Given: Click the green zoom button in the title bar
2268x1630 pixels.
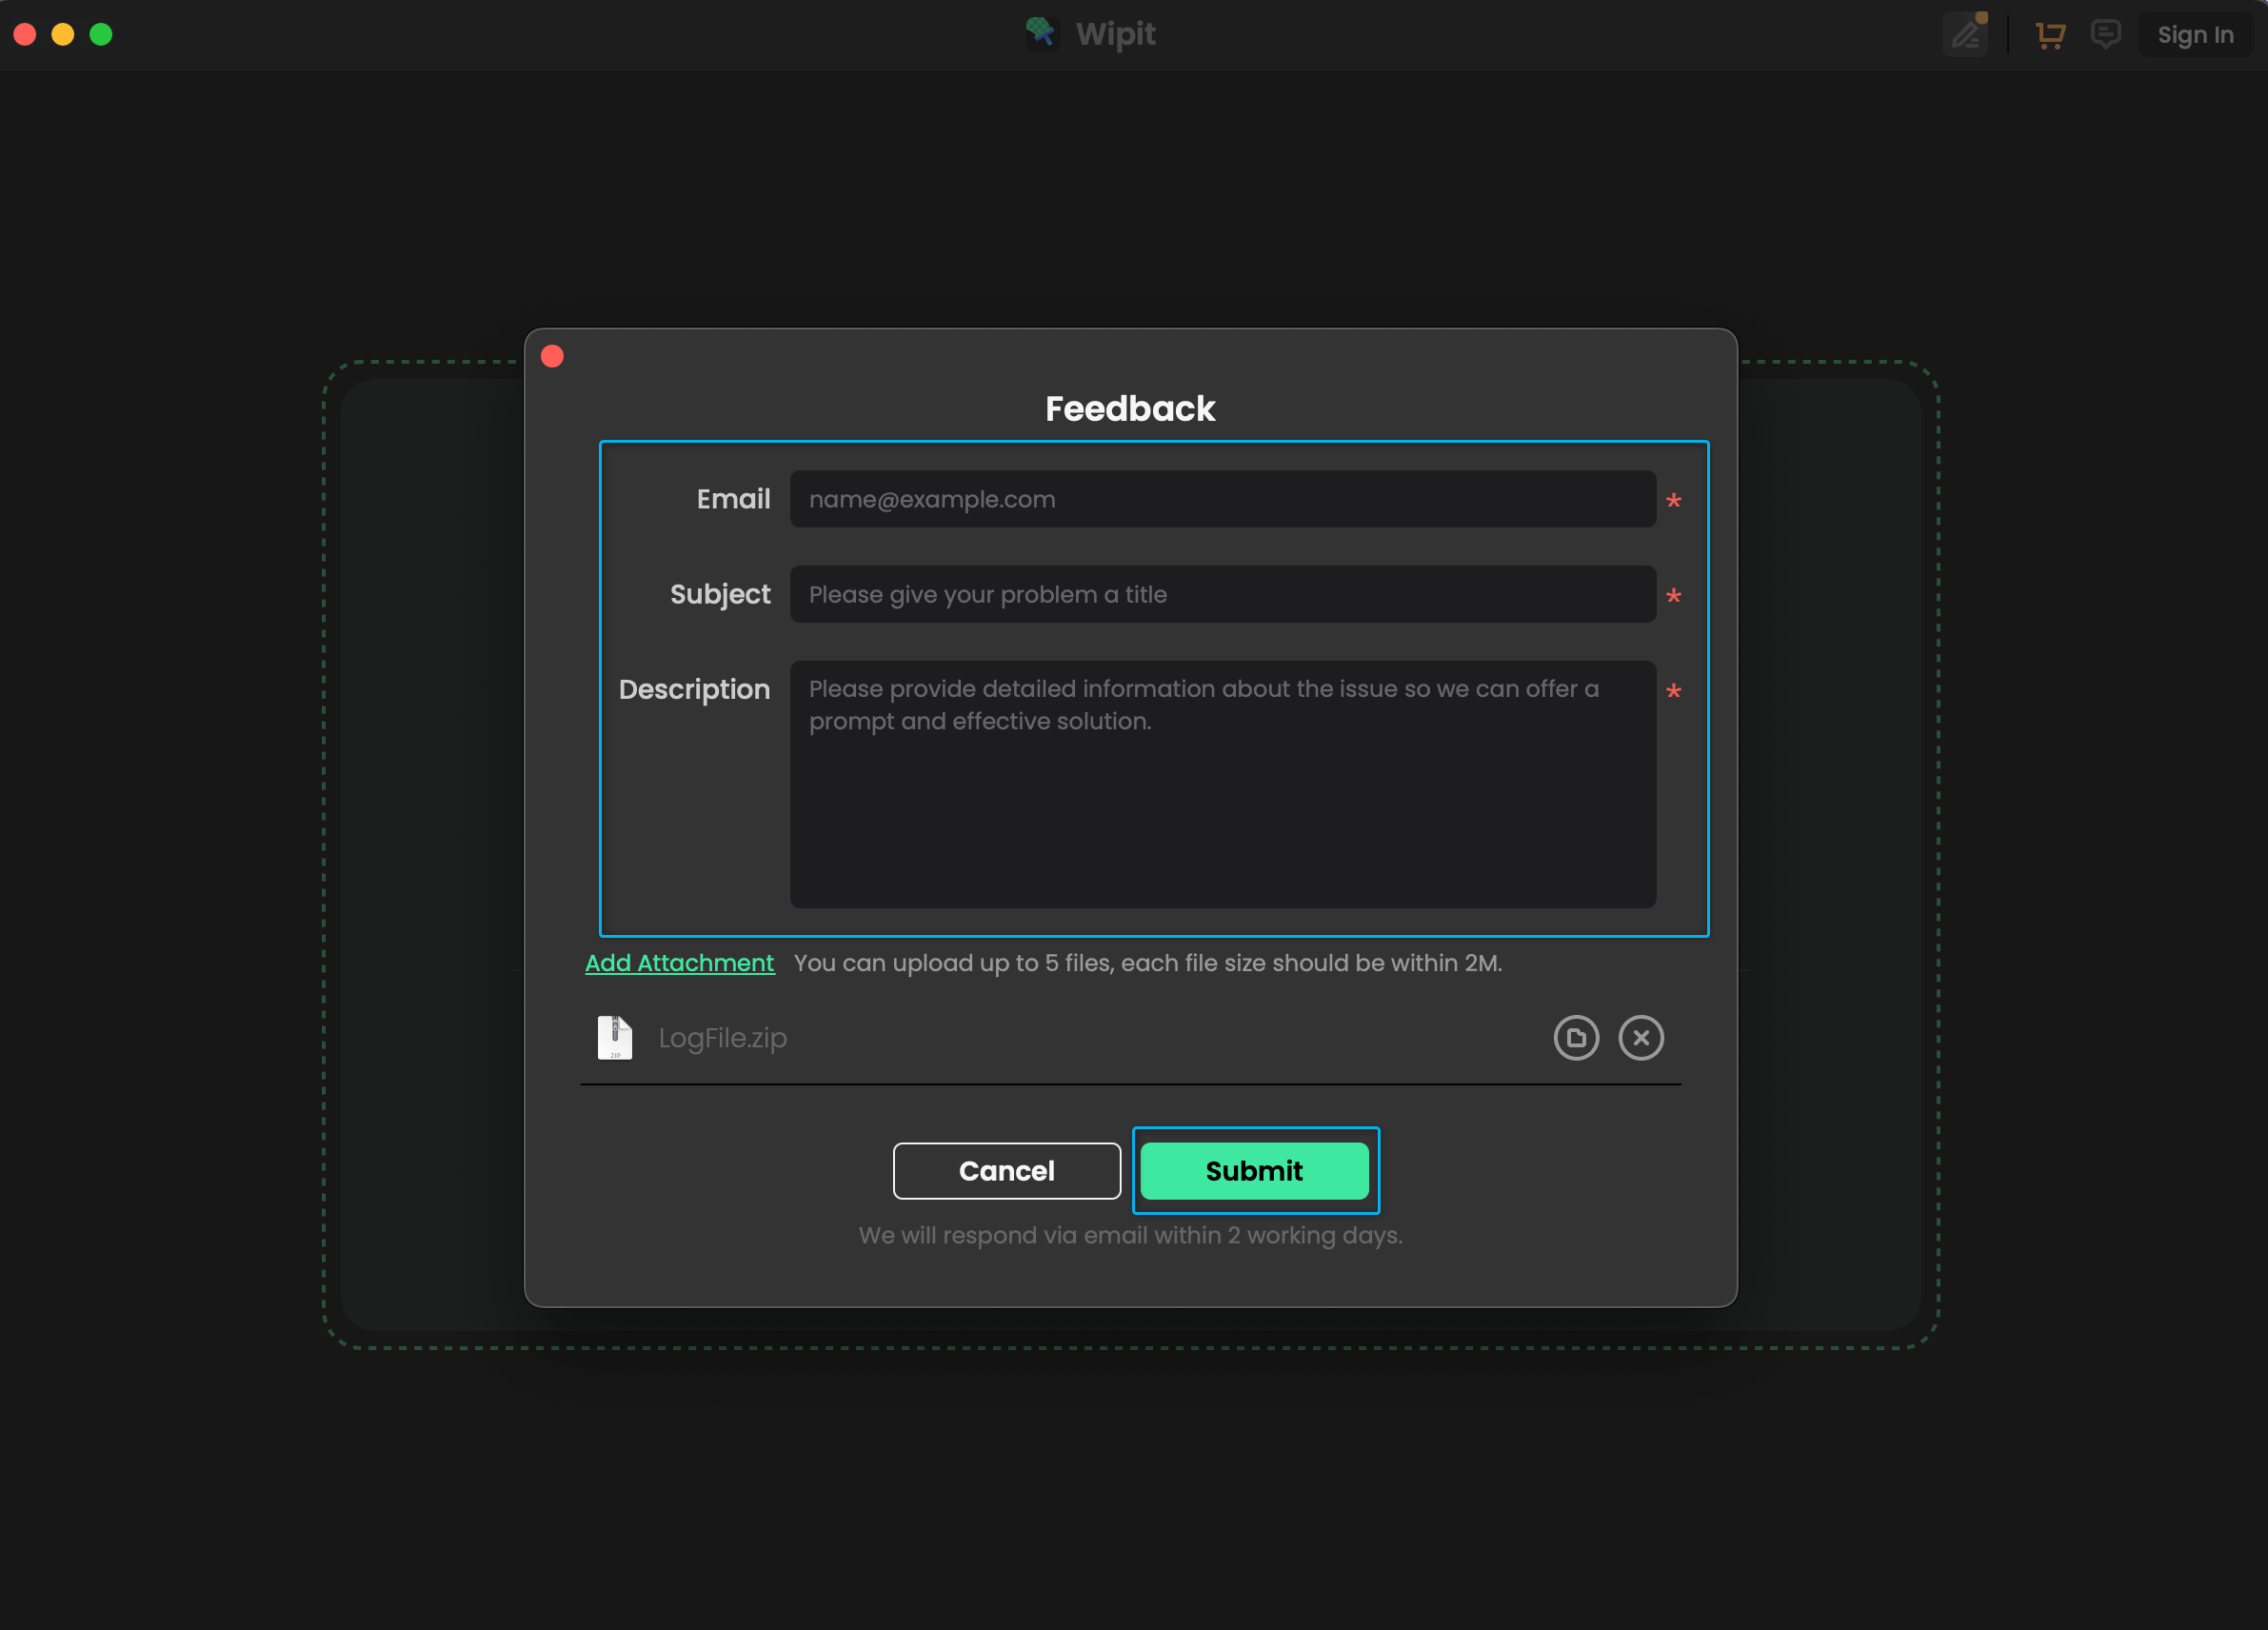Looking at the screenshot, I should pyautogui.click(x=101, y=34).
